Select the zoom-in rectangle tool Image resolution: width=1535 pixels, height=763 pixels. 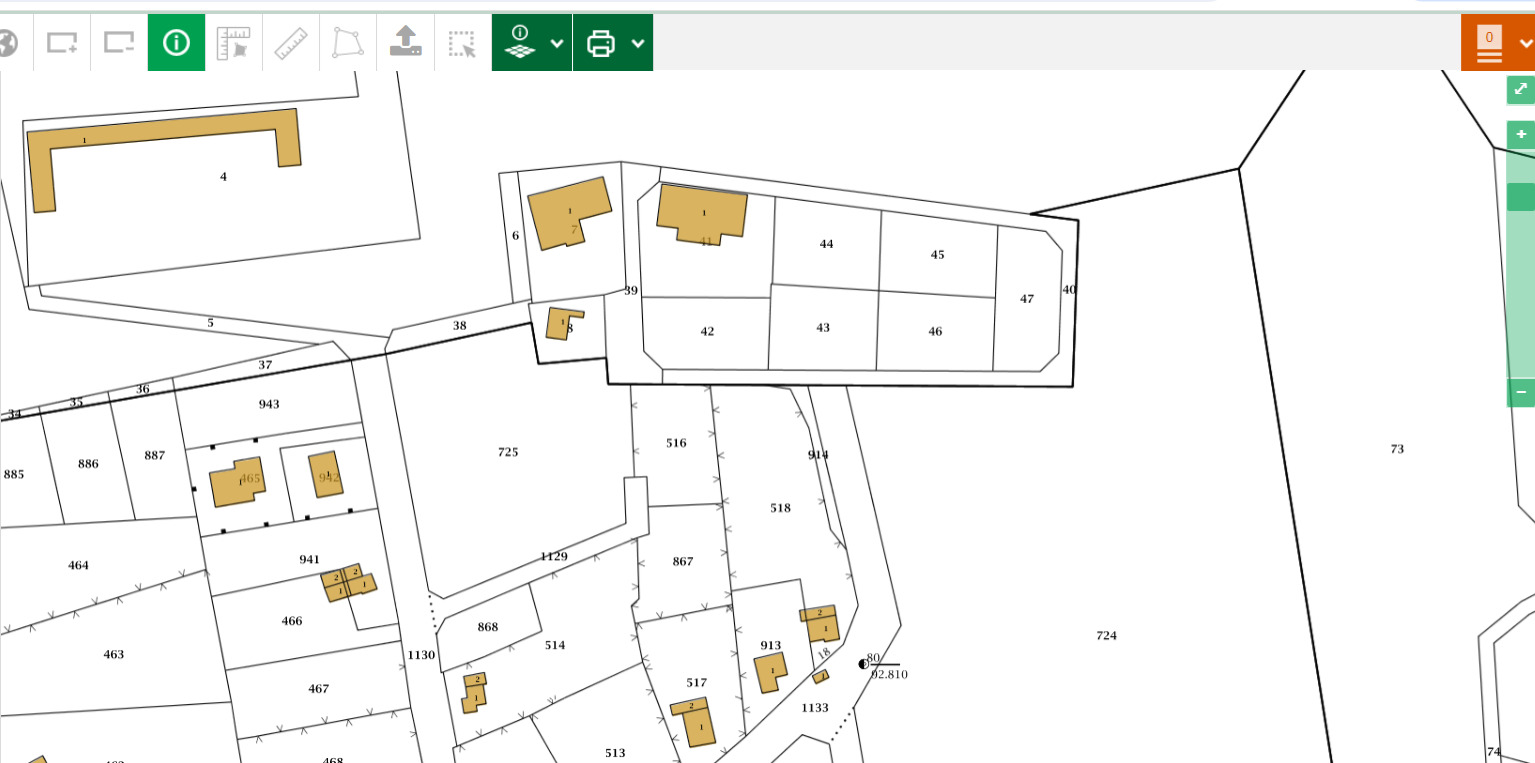pos(62,43)
